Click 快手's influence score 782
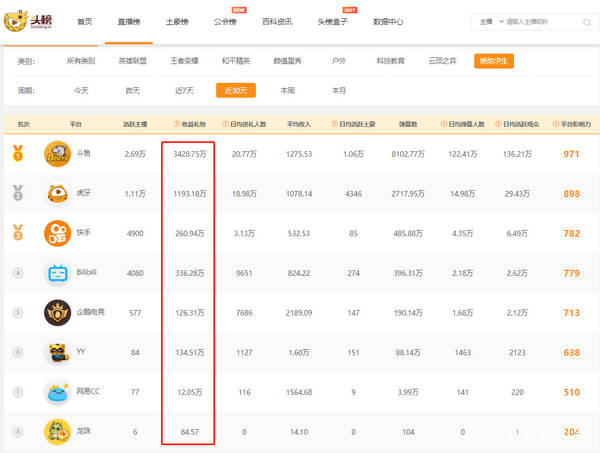The image size is (600, 453). coord(571,234)
